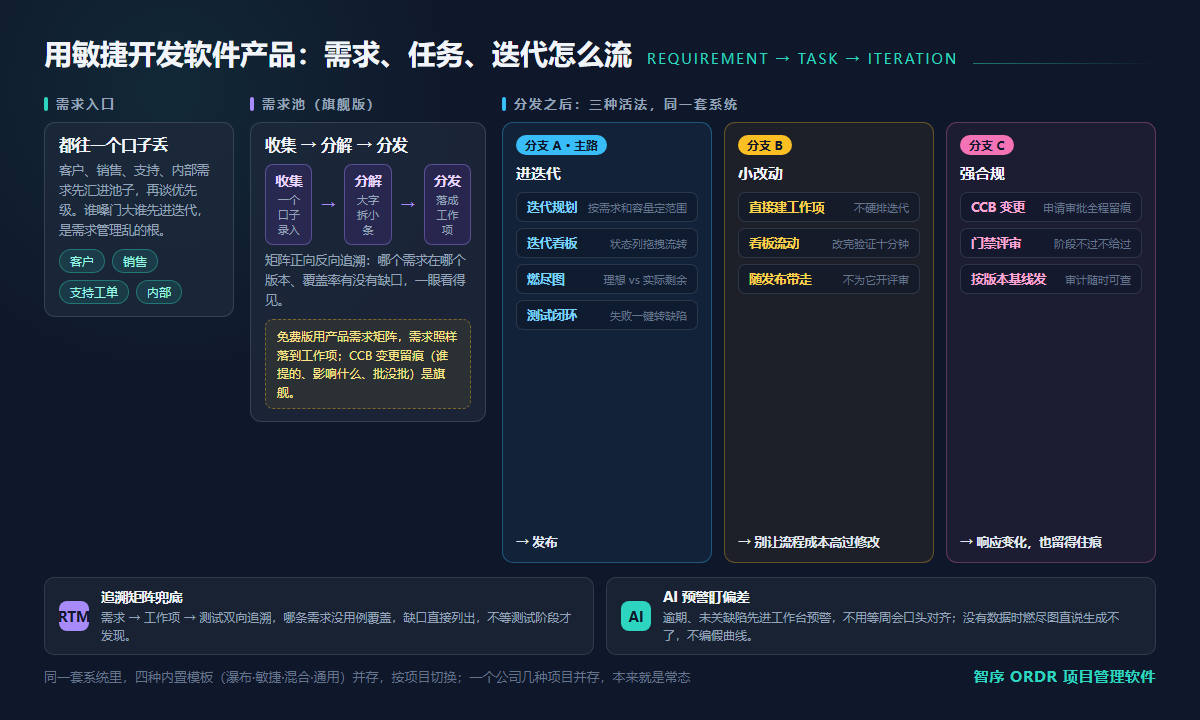Click the 分发之后 section label
Screen dimensions: 1200x720
click(626, 104)
